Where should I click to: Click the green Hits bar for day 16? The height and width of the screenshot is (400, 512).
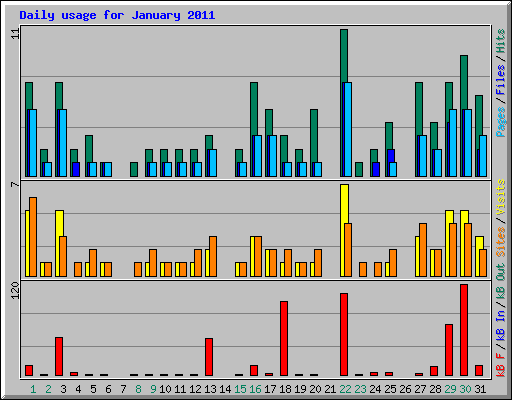[254, 109]
